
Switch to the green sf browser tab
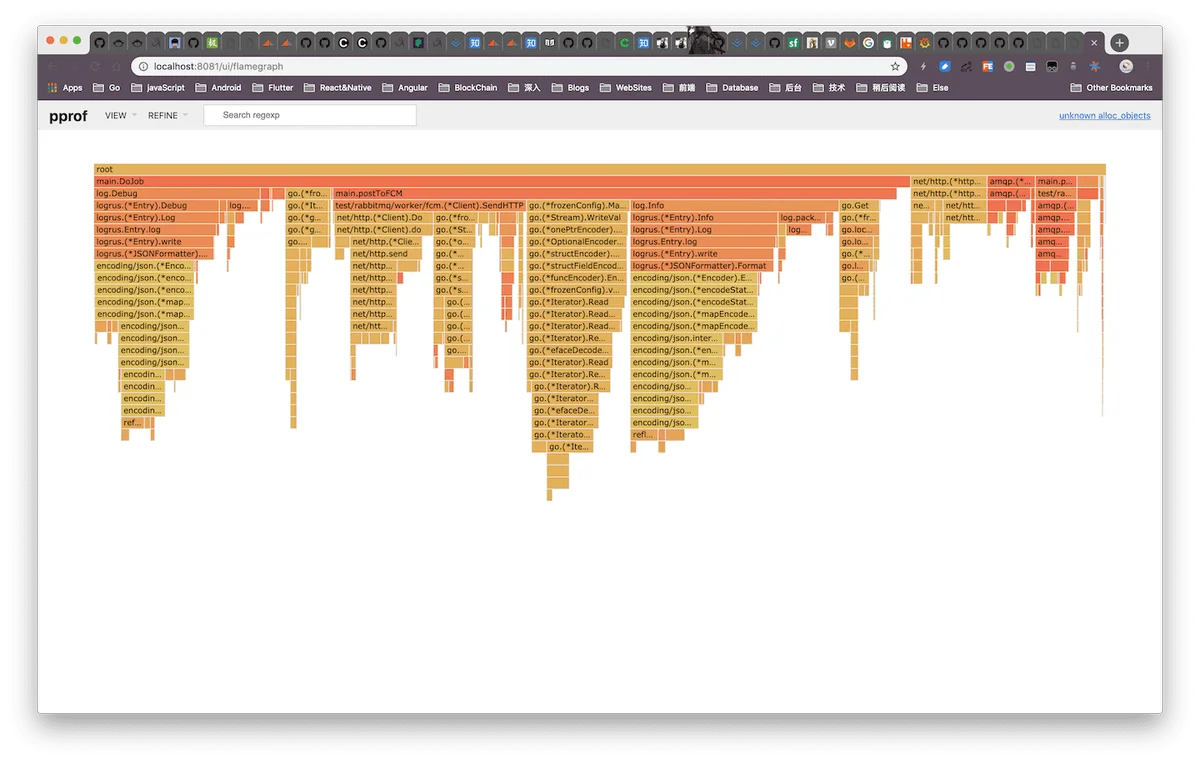tap(793, 43)
